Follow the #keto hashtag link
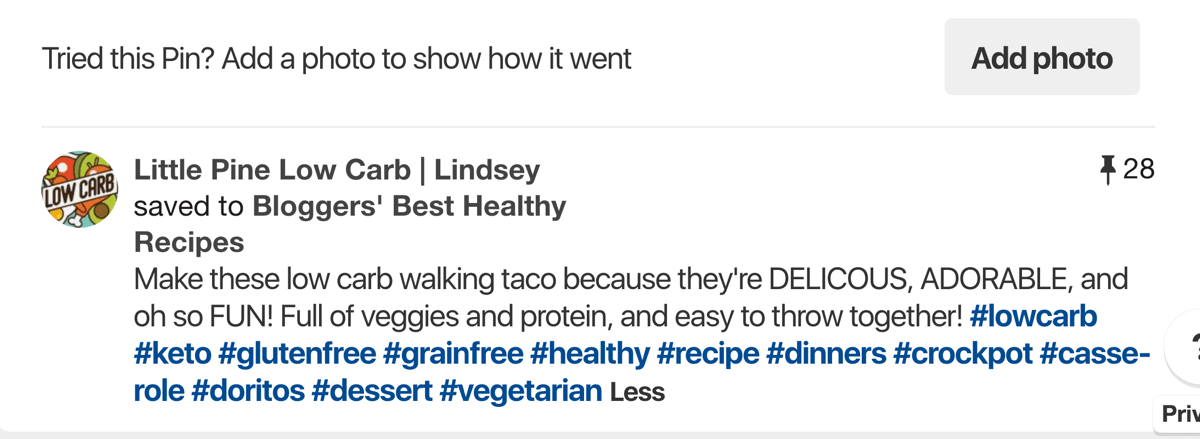 tap(171, 354)
